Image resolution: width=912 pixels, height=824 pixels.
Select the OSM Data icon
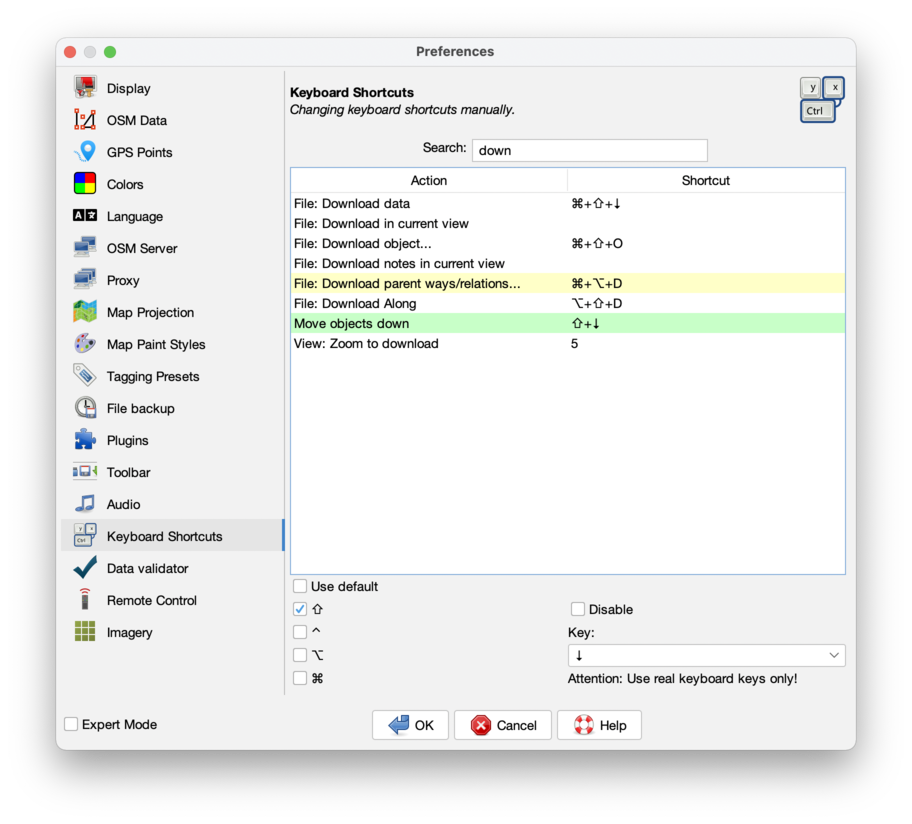[x=85, y=120]
